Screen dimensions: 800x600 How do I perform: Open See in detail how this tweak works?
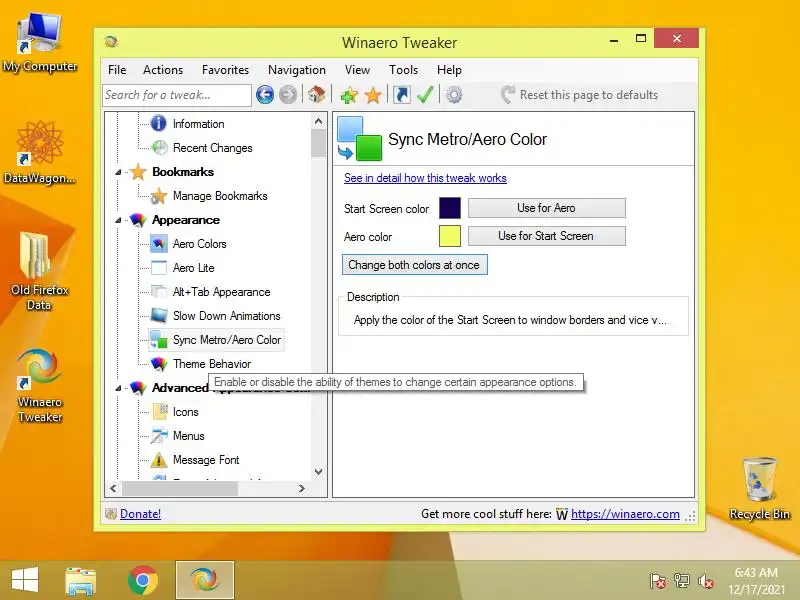[x=425, y=178]
